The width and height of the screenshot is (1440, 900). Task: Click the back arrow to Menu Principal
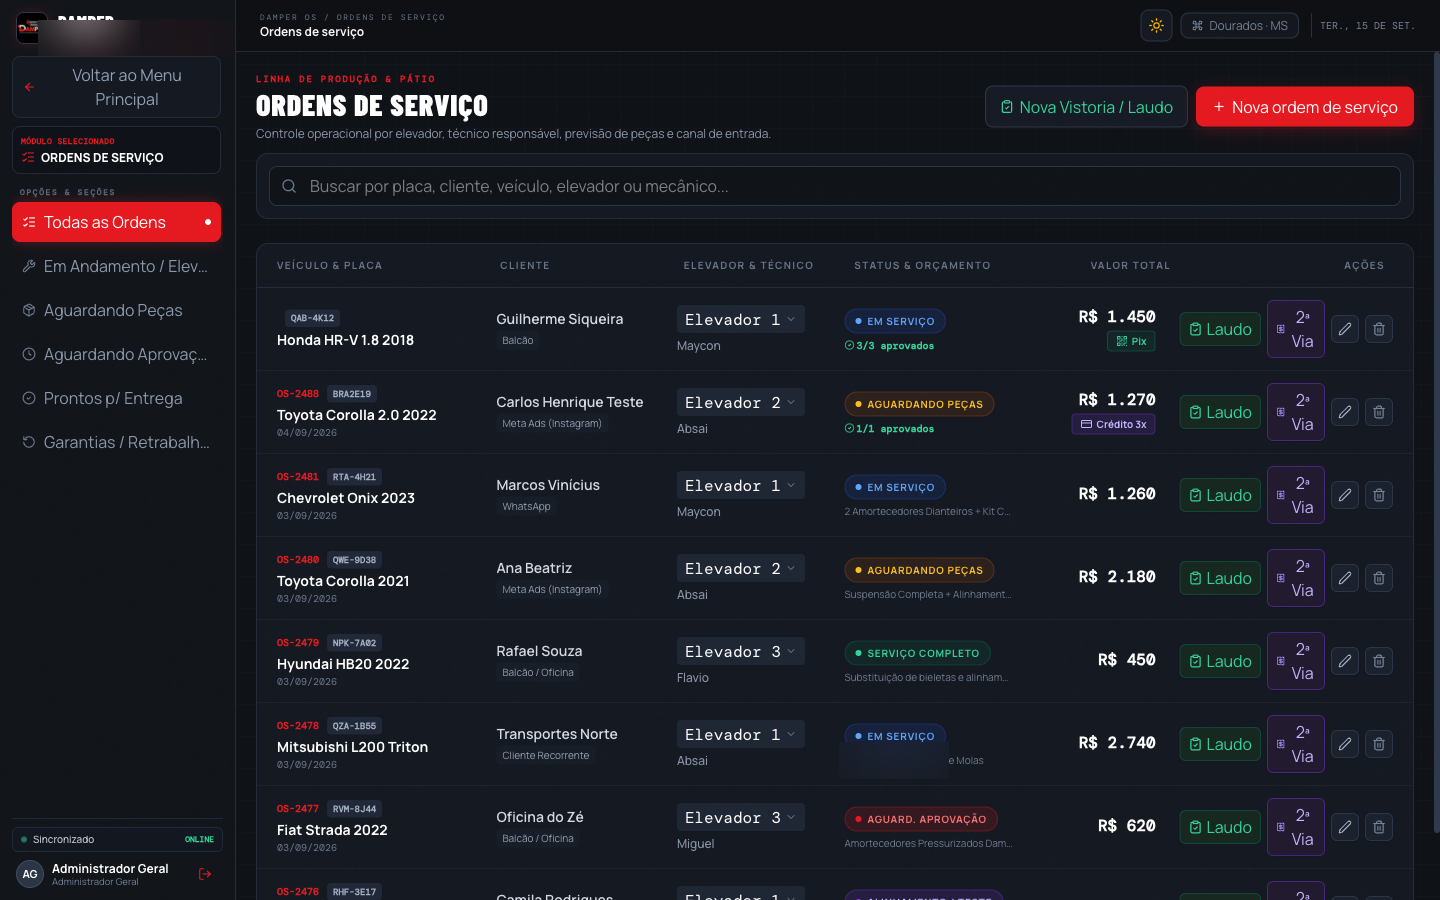[x=29, y=87]
